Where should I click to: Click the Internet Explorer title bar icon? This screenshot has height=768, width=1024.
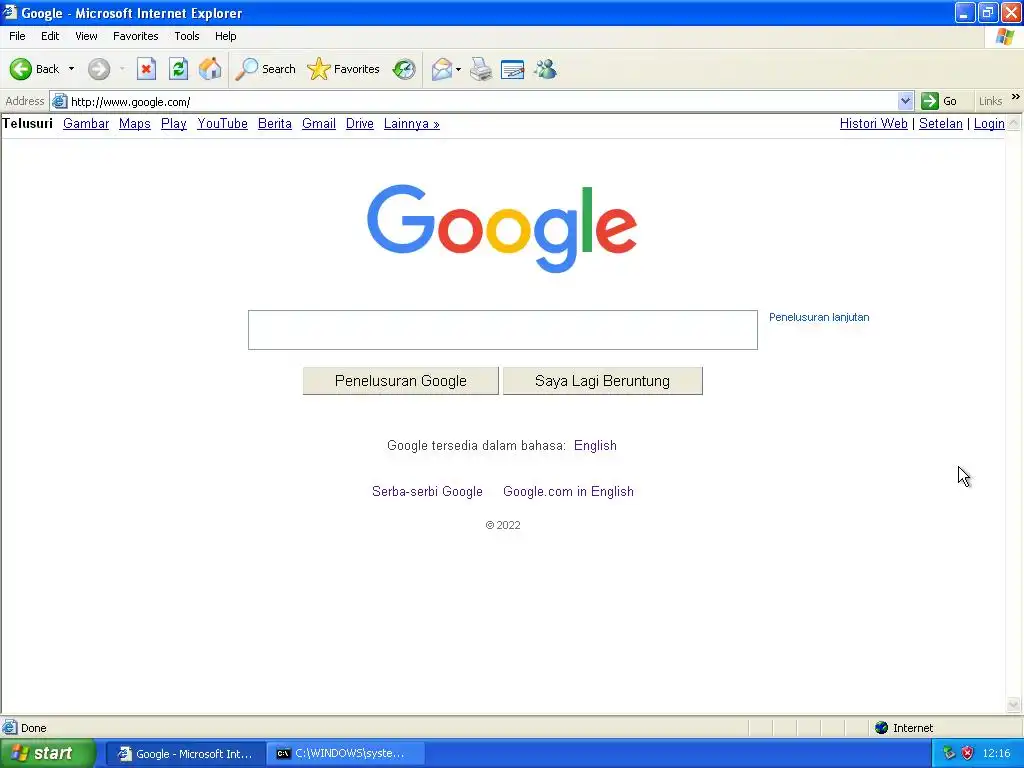[x=10, y=12]
